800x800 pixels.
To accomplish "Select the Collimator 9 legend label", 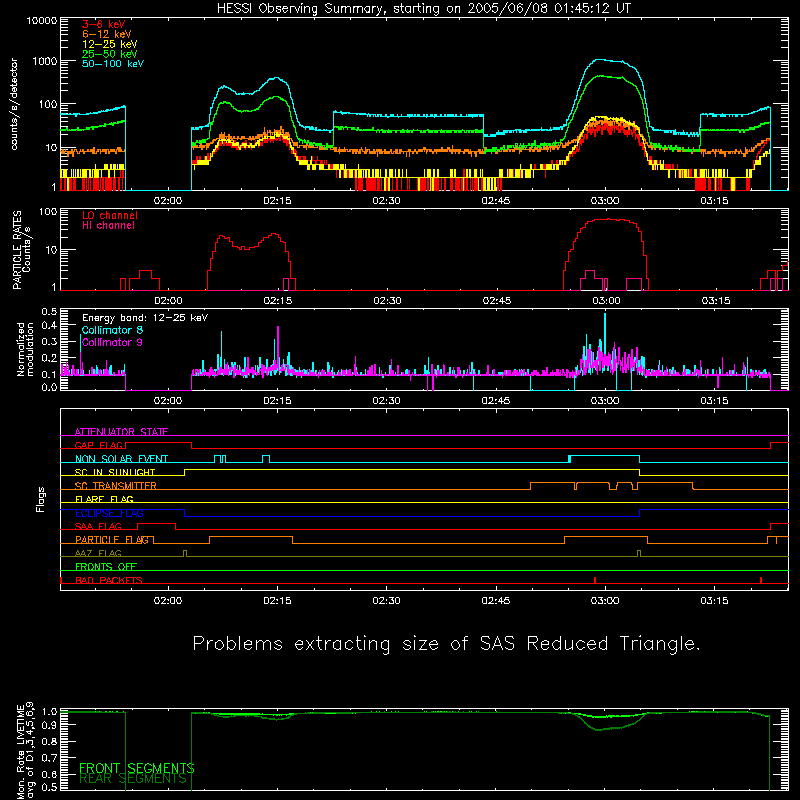I will point(112,342).
